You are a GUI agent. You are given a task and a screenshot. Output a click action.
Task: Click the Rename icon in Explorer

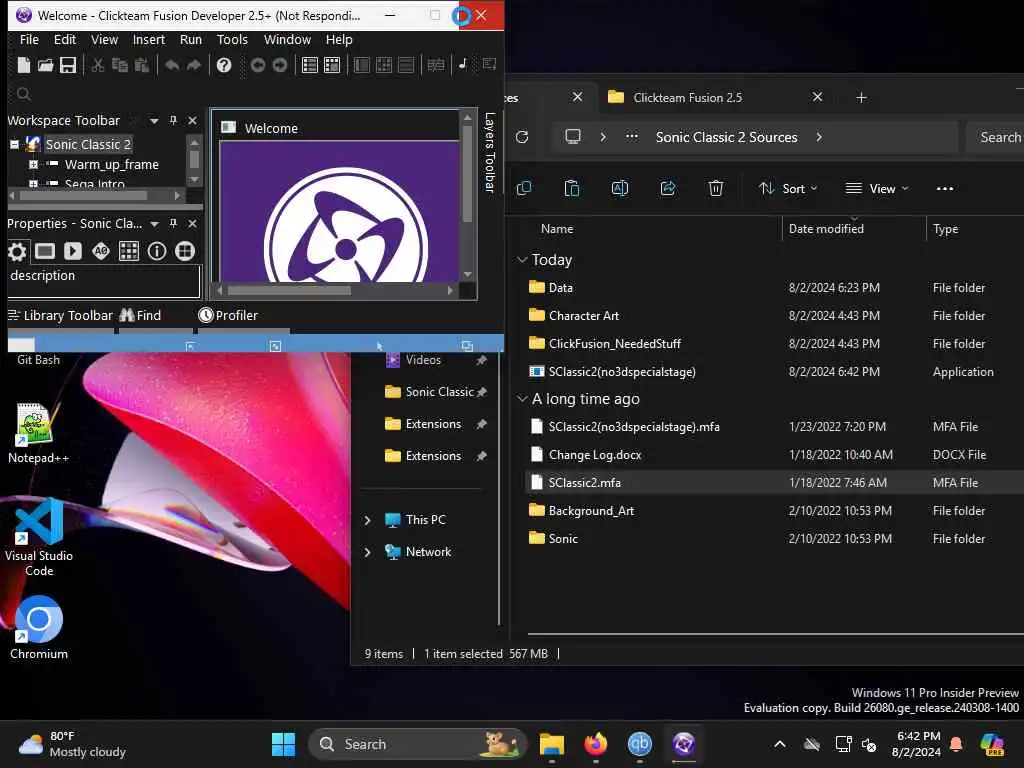click(620, 189)
